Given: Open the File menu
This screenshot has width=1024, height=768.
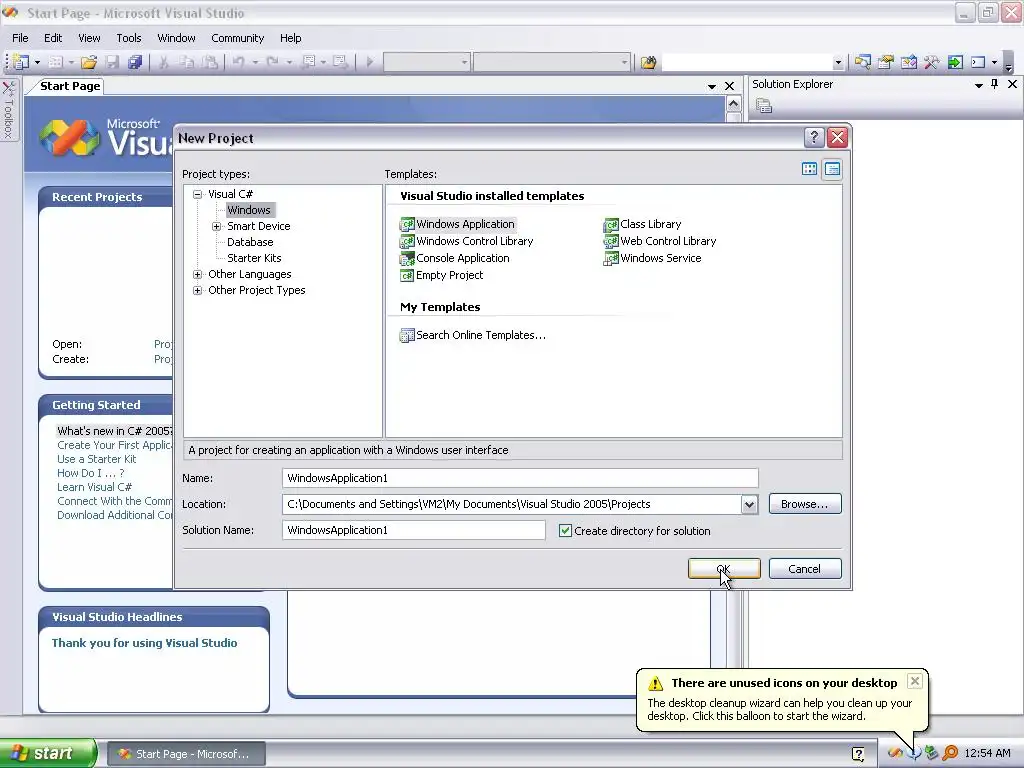Looking at the screenshot, I should point(20,38).
